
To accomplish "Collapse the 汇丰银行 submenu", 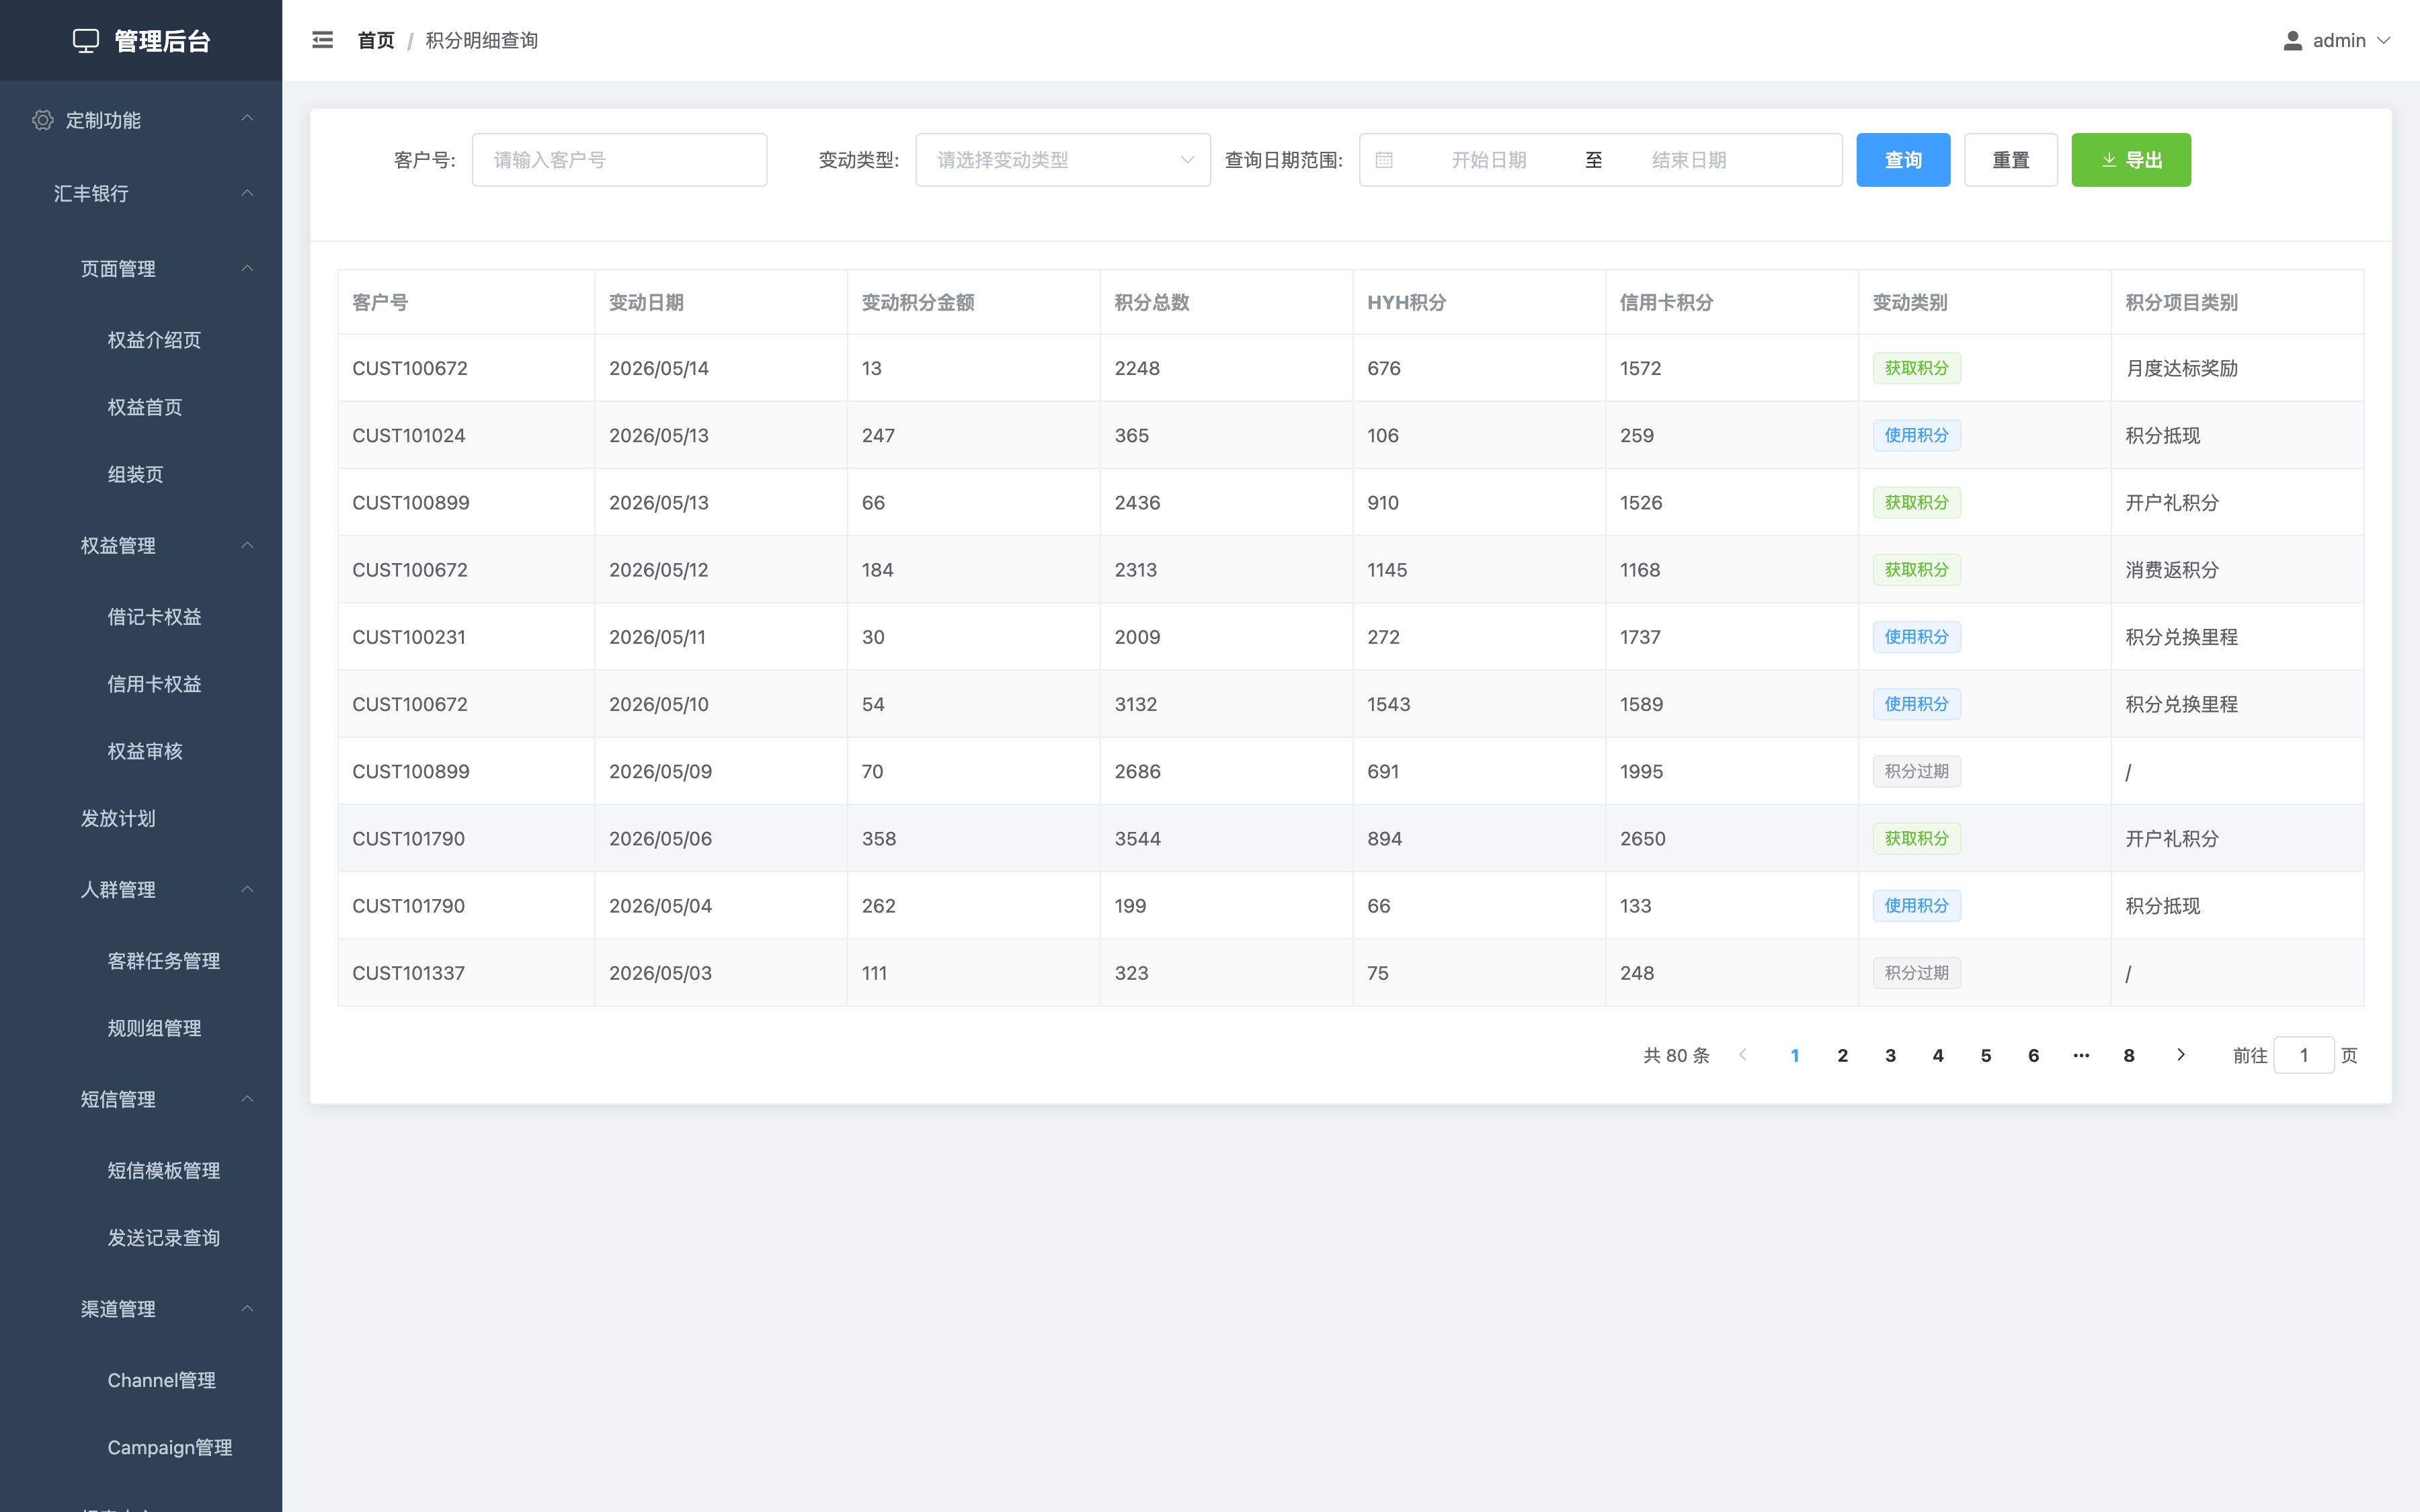I will [247, 193].
